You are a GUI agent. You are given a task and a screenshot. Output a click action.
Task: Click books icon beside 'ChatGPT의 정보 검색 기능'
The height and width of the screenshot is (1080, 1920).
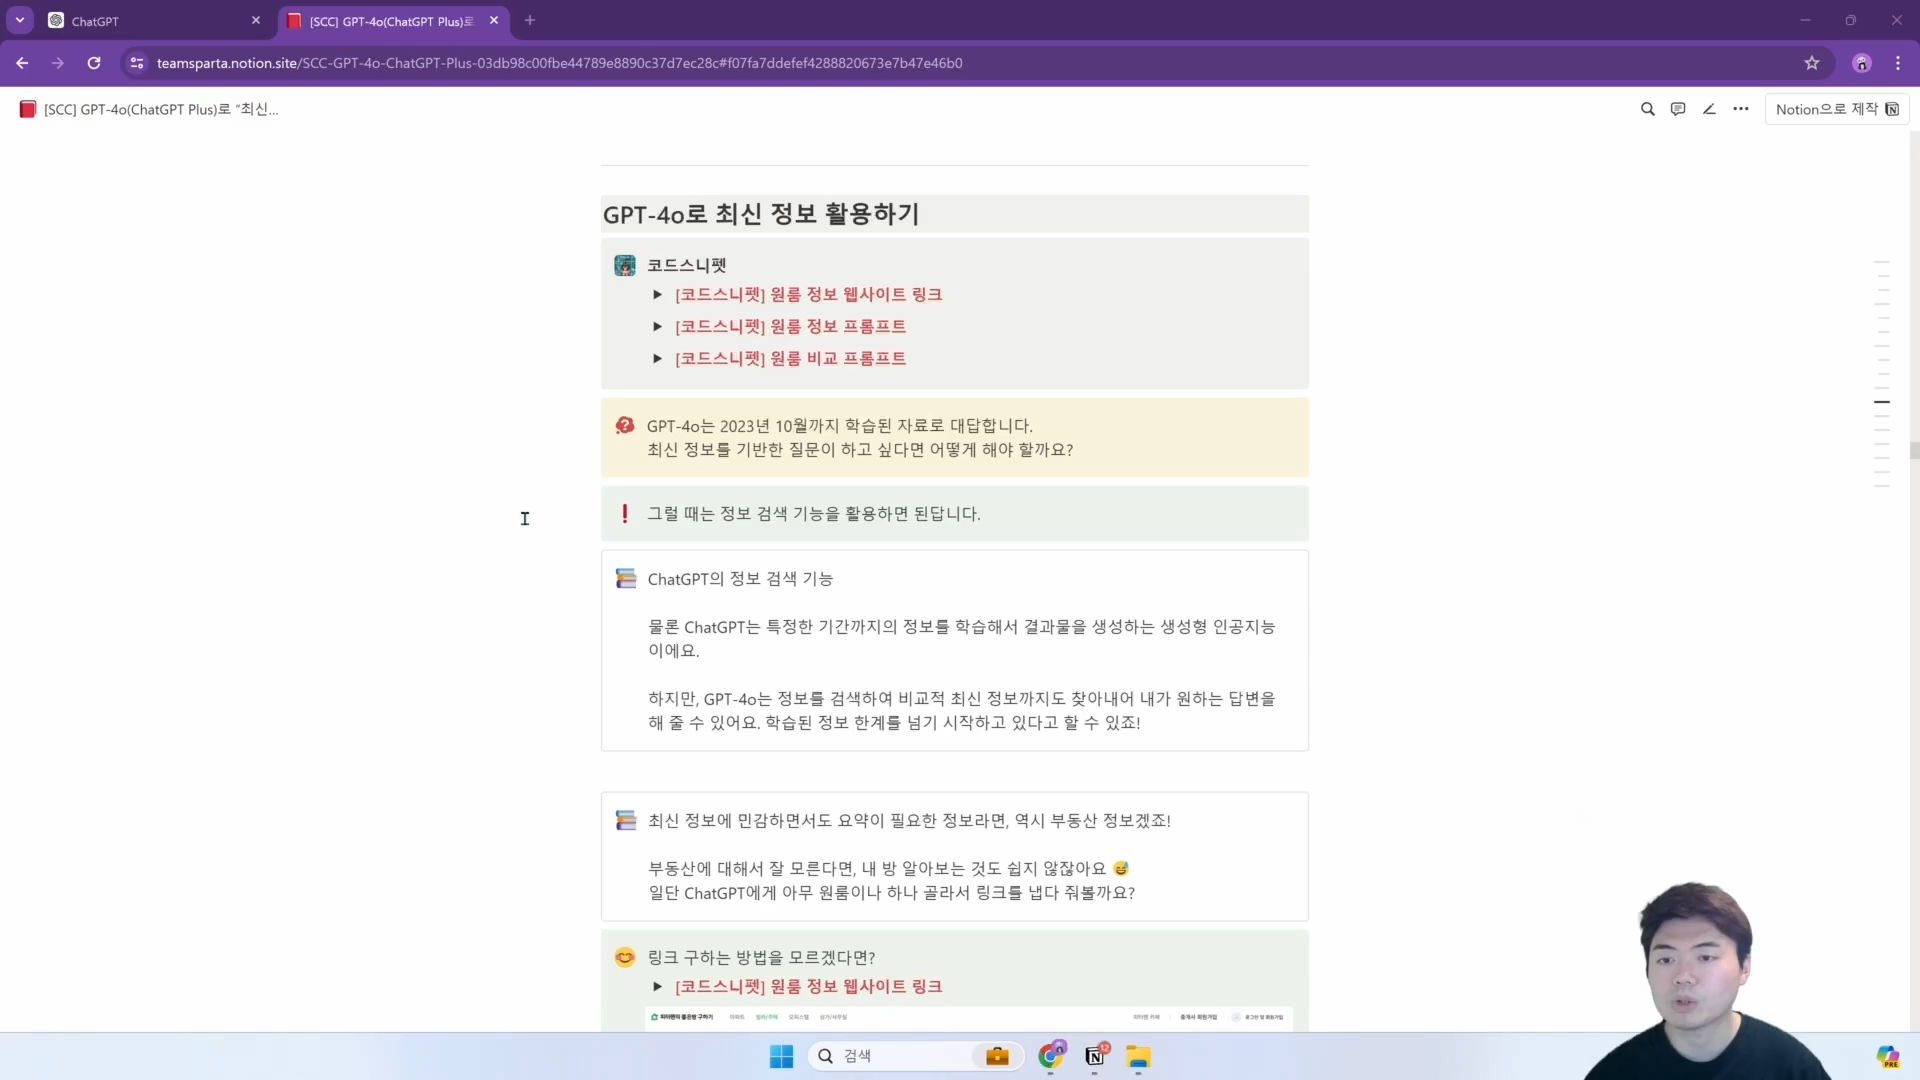coord(626,579)
